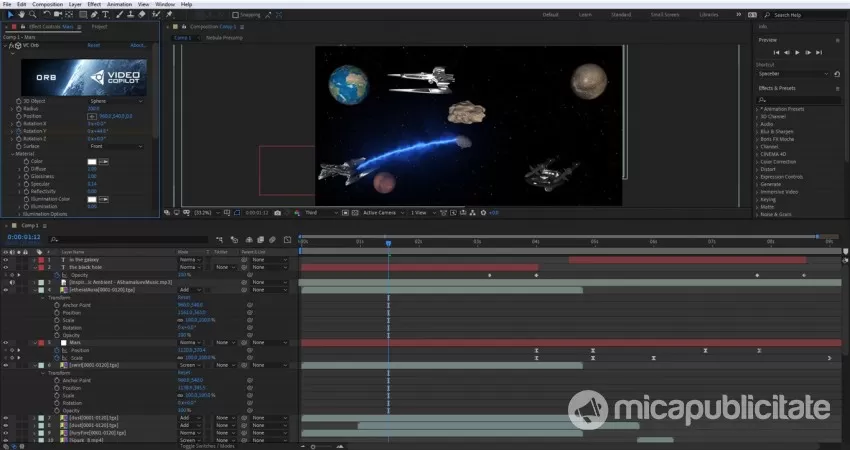Select the Rectangle shape tool
Screen dimensions: 850x450
[83, 15]
